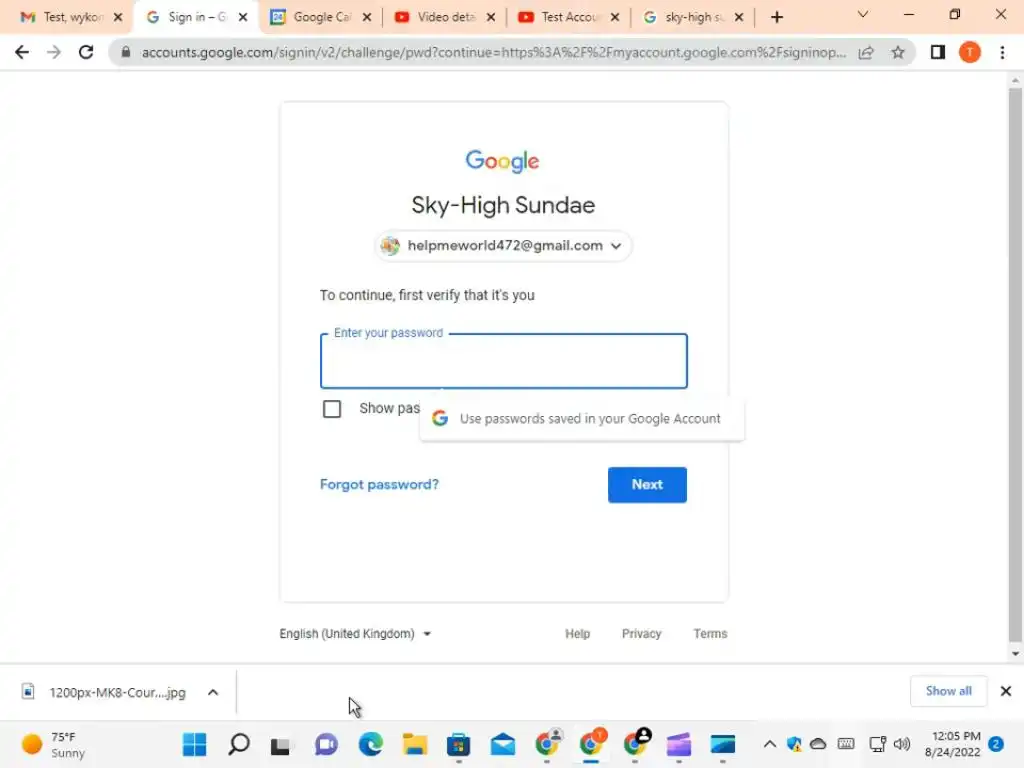1024x768 pixels.
Task: Open Microsoft Edge from the taskbar
Action: point(370,744)
